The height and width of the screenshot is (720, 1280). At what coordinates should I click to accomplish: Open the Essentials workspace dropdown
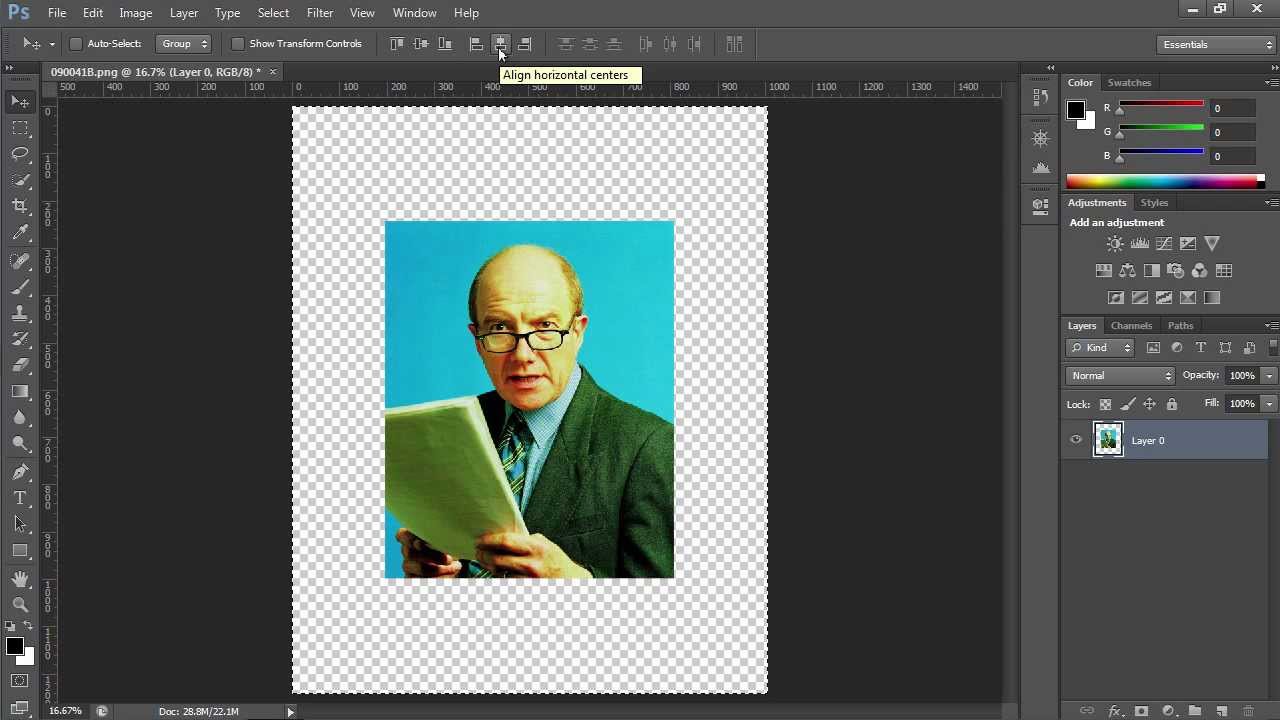point(1217,44)
